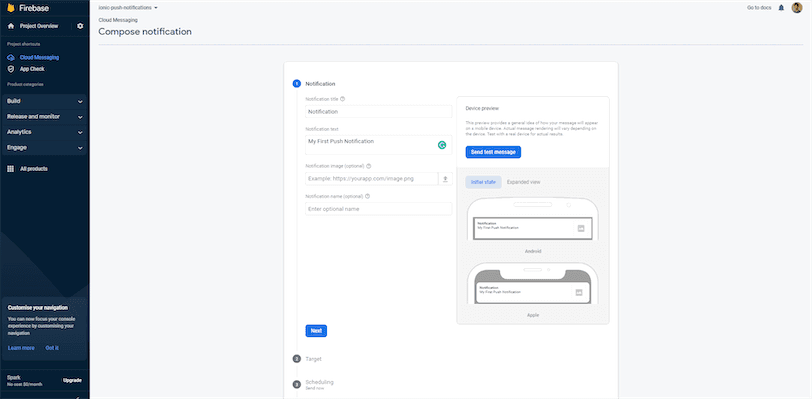Screen dimensions: 812x399
Task: Click the Next button
Action: point(316,331)
